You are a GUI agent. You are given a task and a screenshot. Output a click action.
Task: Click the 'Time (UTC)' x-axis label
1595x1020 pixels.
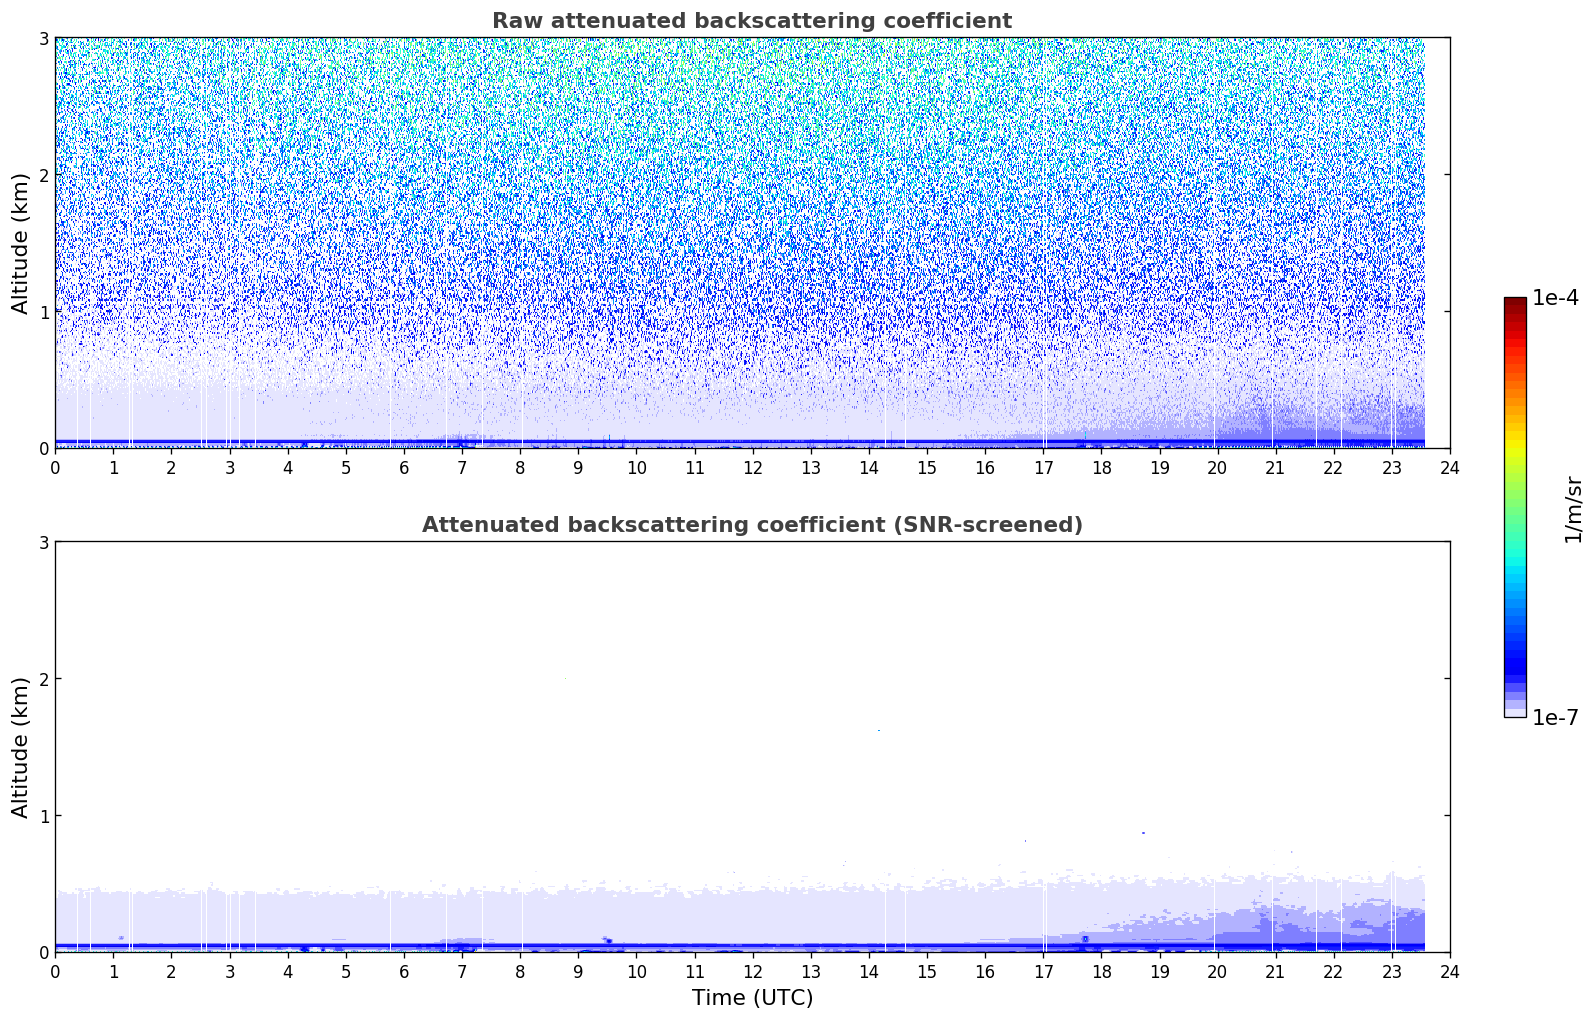(x=752, y=998)
